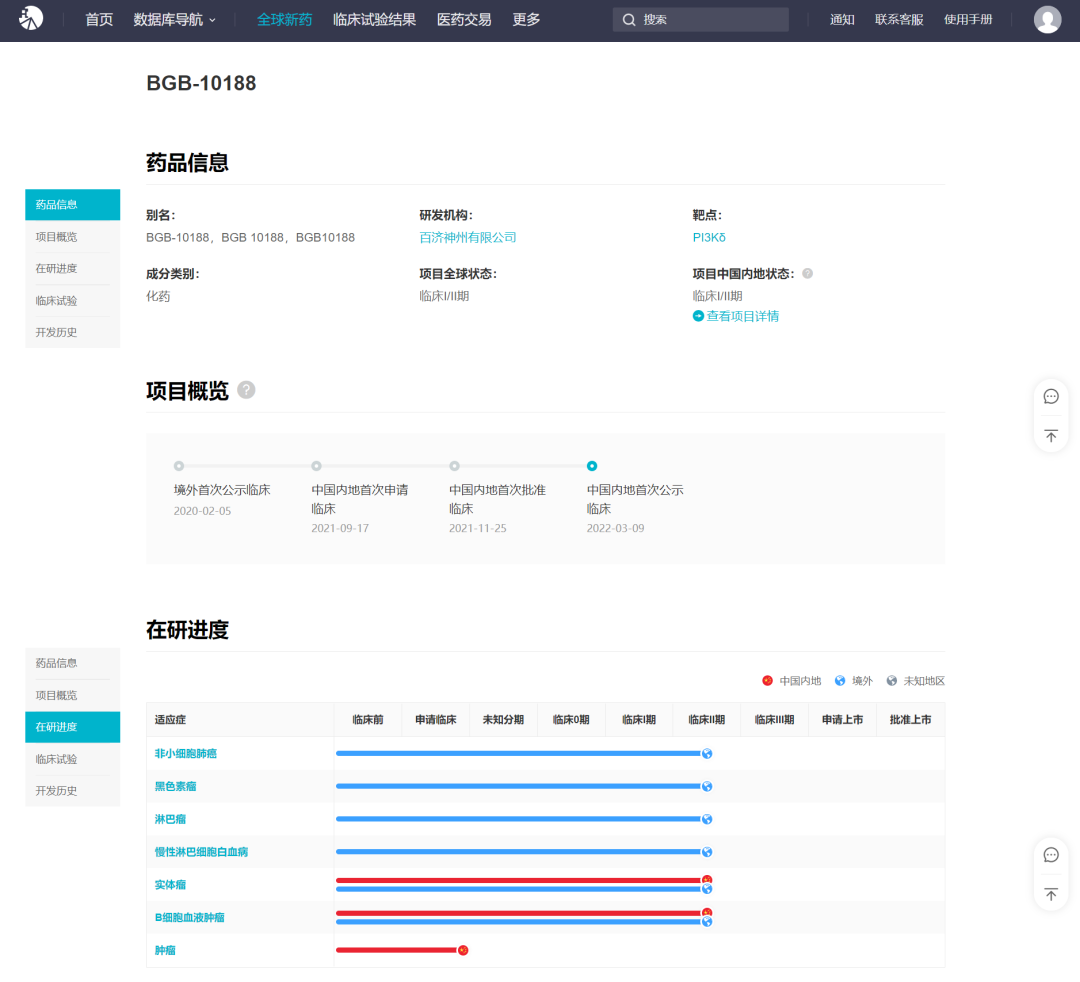
Task: Click red China marker on B细胞血液肿瘤 bar
Action: pyautogui.click(x=707, y=912)
